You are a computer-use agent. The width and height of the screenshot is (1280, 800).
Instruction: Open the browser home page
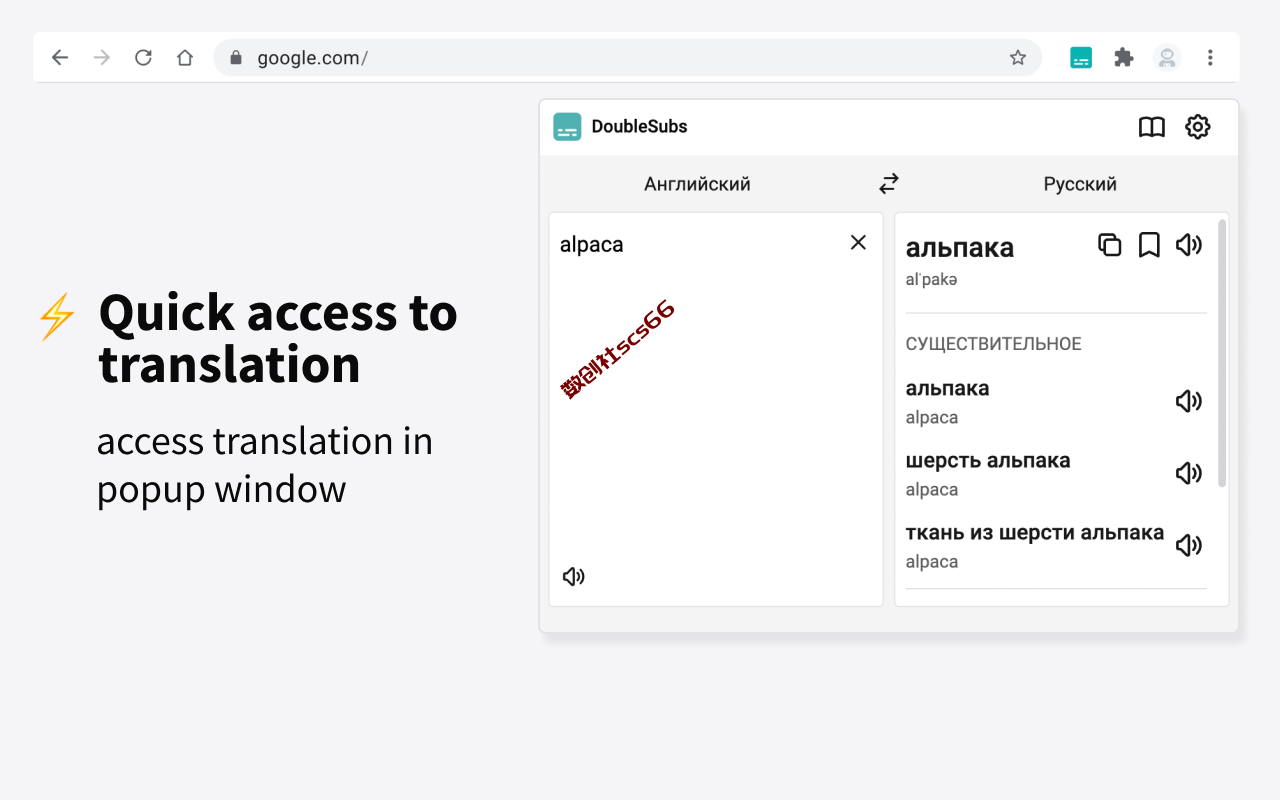click(185, 58)
